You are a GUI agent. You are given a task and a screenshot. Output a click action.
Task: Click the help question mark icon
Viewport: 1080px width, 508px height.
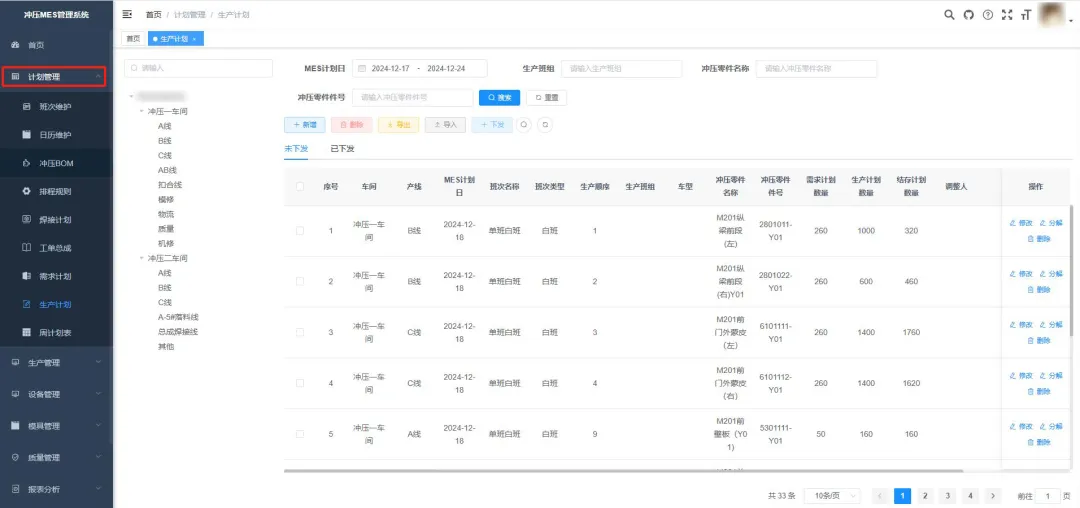click(x=987, y=15)
